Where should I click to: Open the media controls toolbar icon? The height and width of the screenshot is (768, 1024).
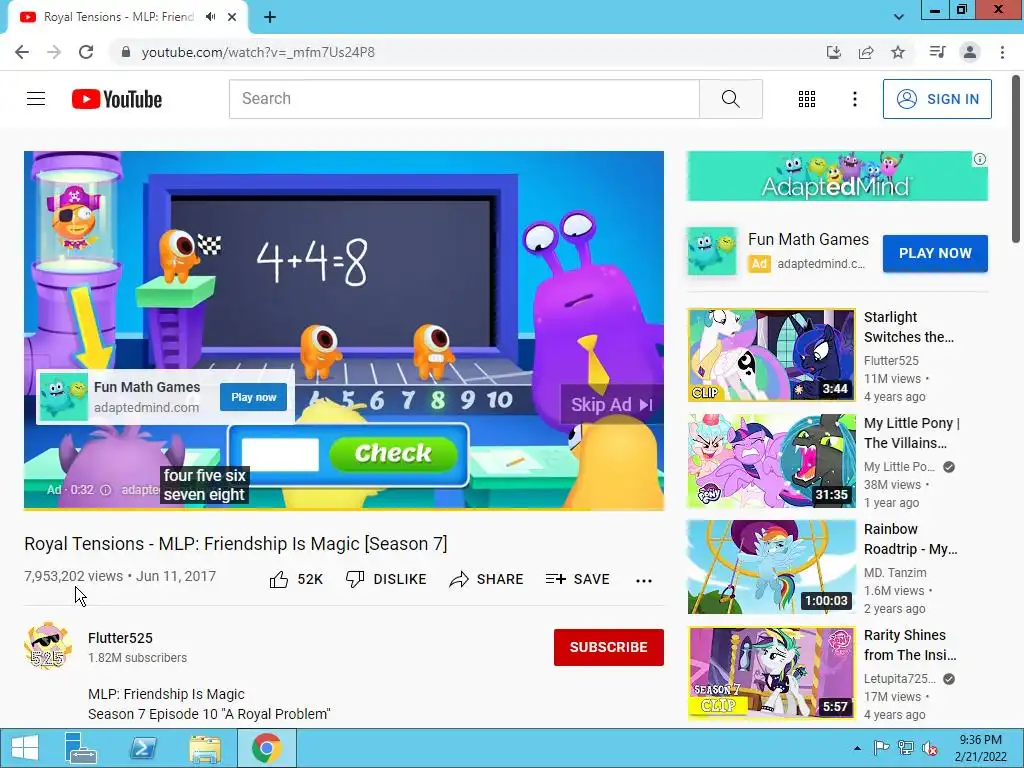[x=937, y=52]
